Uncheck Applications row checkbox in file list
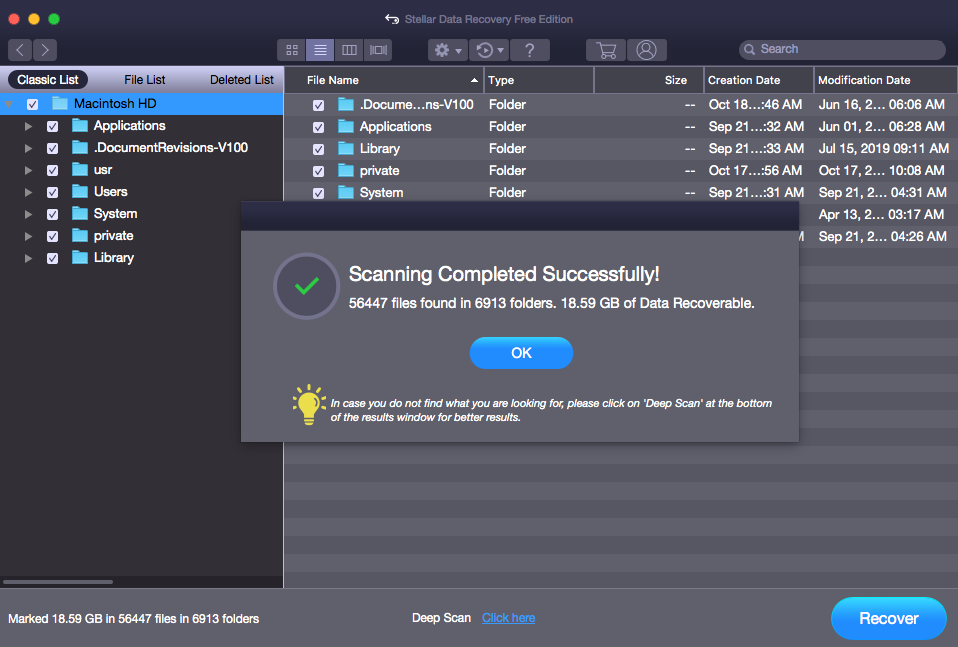 (318, 127)
